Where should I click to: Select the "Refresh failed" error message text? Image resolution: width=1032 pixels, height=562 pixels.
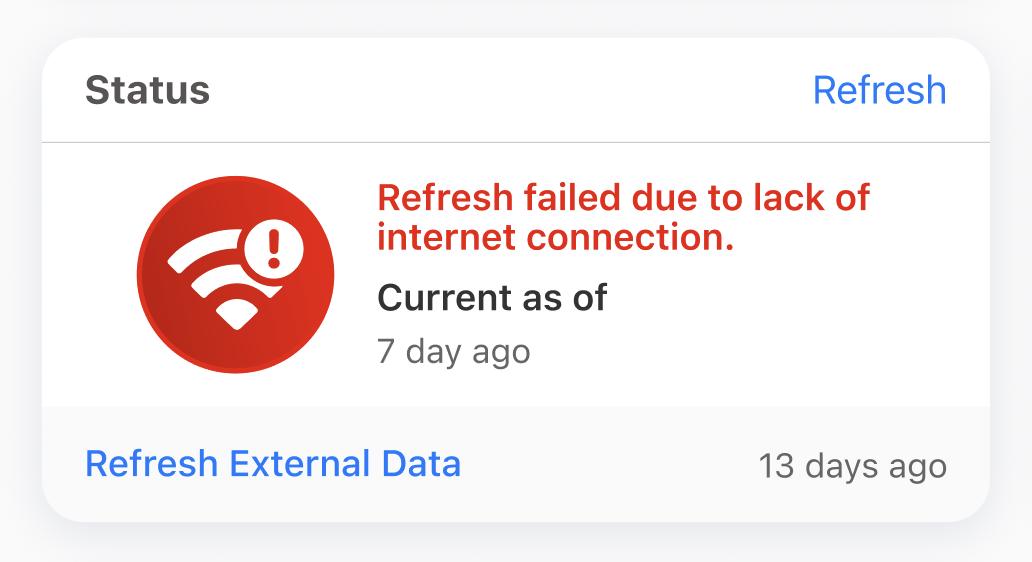pos(623,217)
